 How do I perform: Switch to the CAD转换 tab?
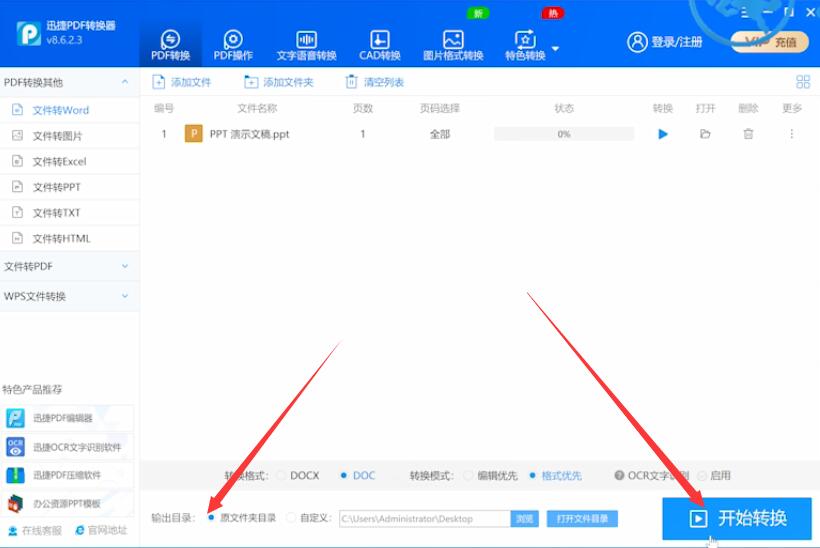pyautogui.click(x=380, y=45)
